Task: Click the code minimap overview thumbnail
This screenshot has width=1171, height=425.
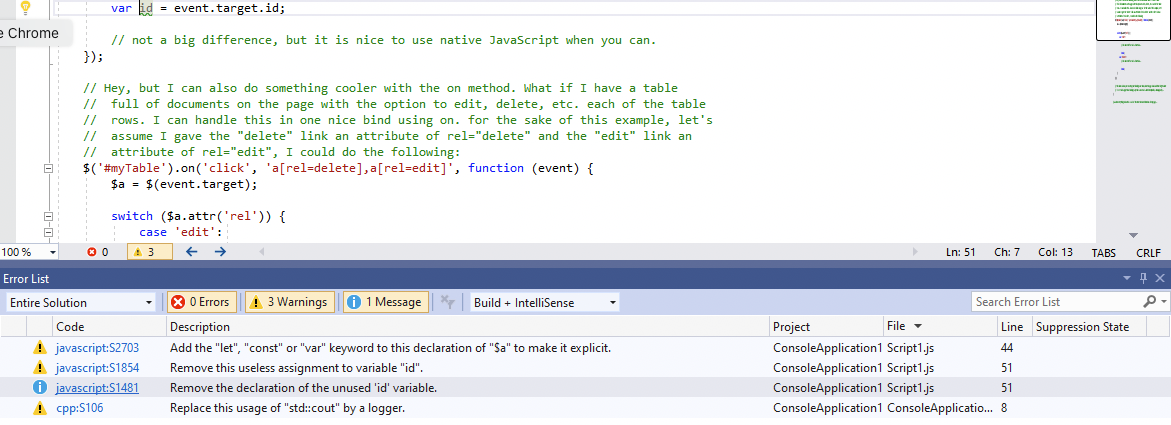Action: [x=1133, y=20]
